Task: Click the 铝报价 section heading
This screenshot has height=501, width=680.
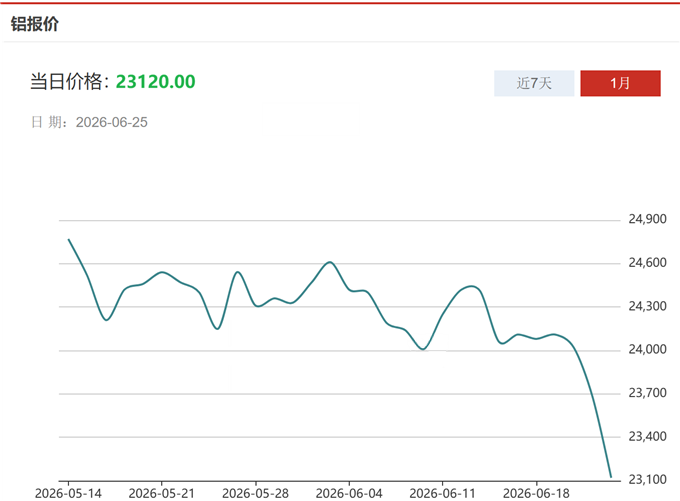Action: 35,24
